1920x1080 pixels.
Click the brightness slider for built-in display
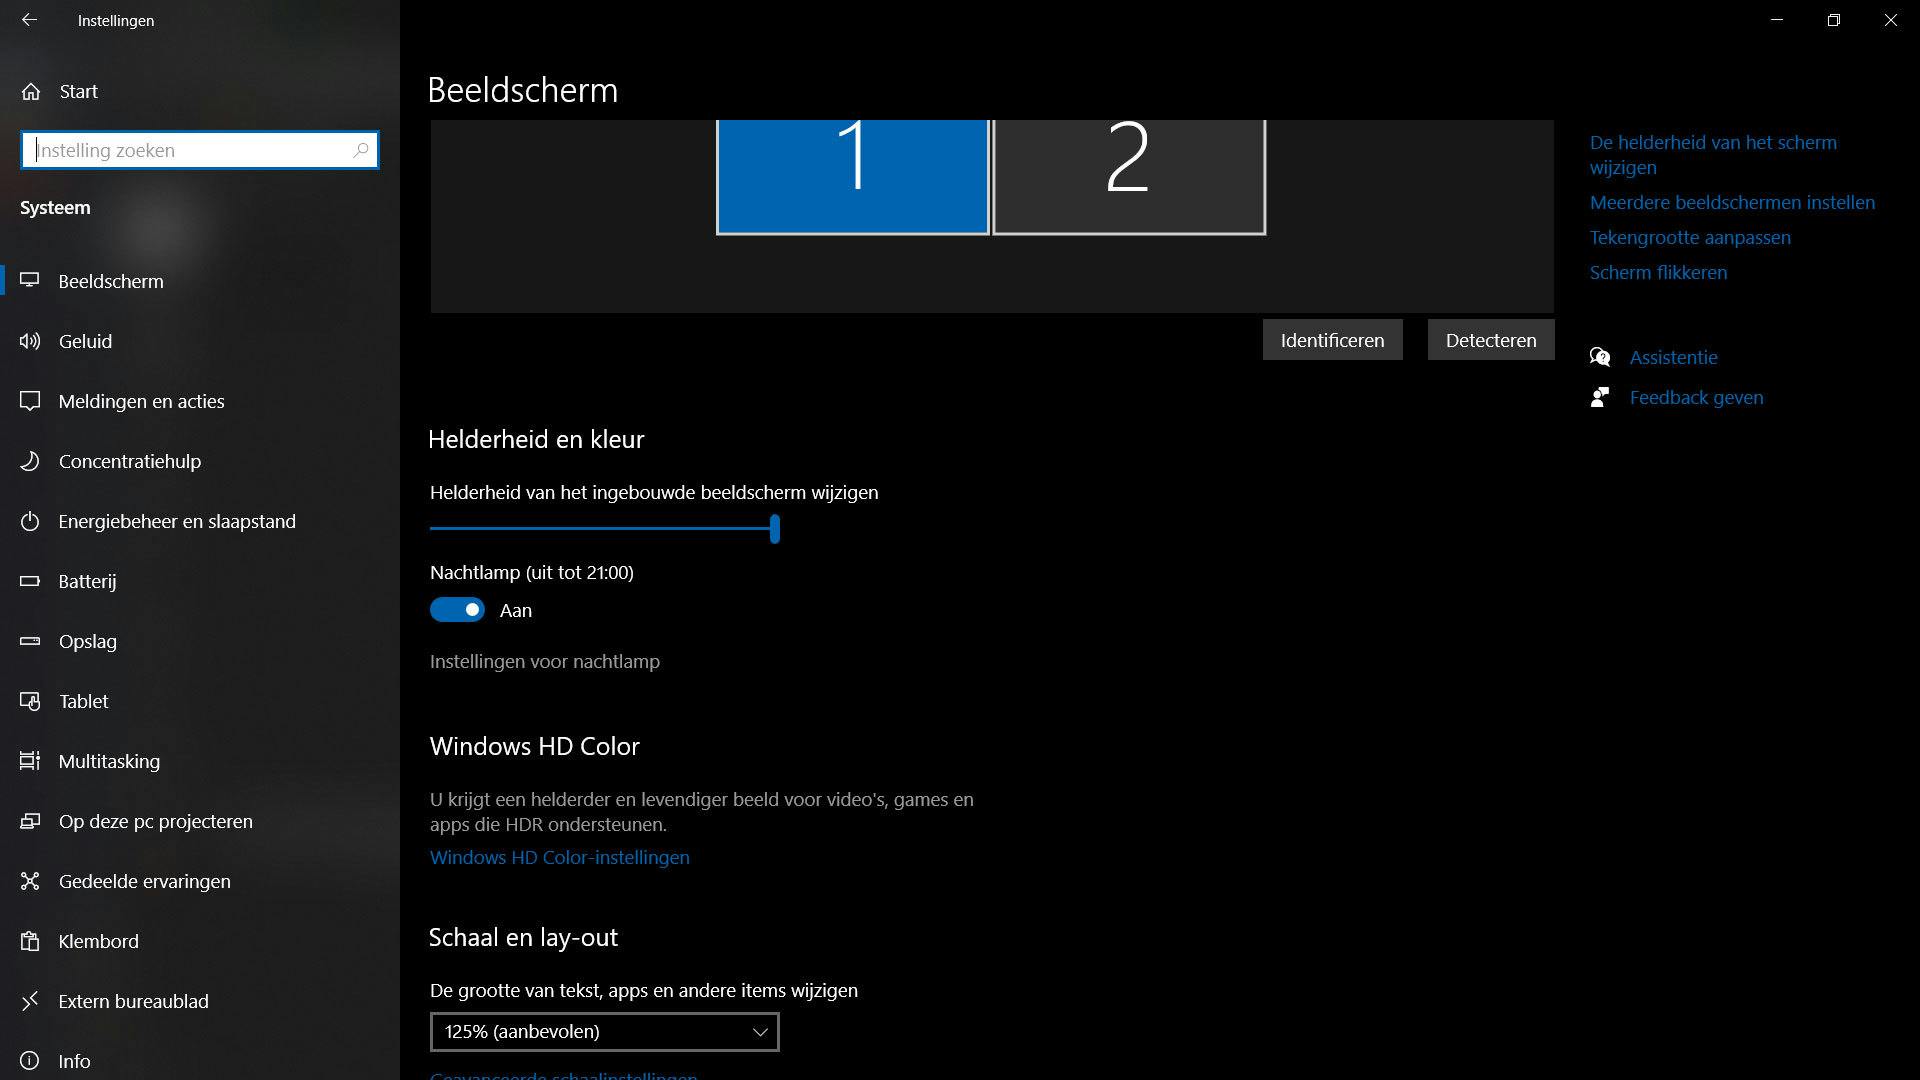point(604,528)
